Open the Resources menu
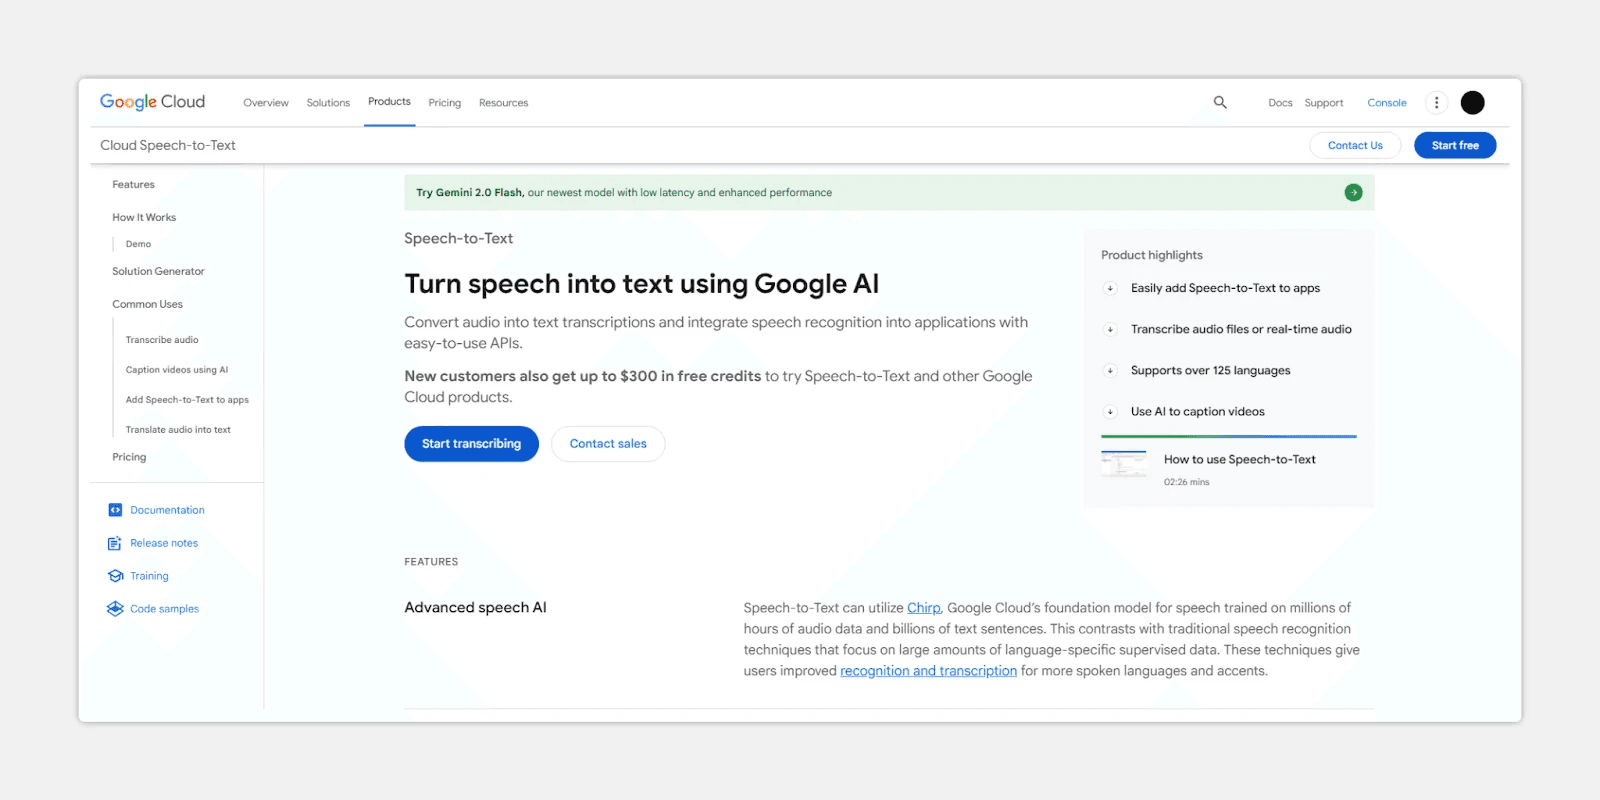1600x800 pixels. click(503, 103)
